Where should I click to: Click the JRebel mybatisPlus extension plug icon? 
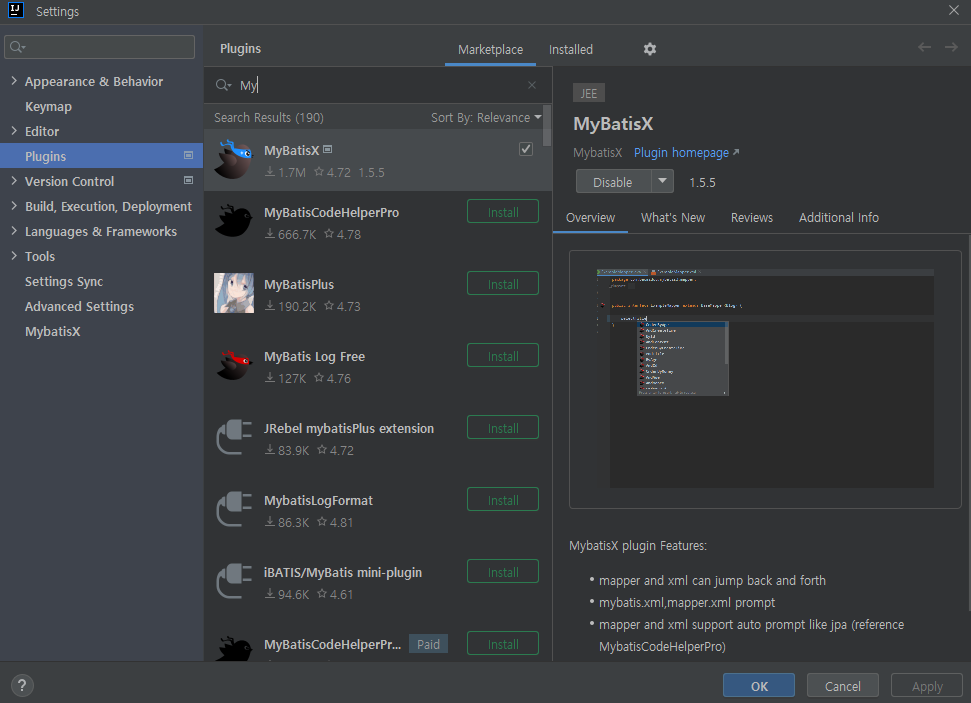tap(233, 437)
